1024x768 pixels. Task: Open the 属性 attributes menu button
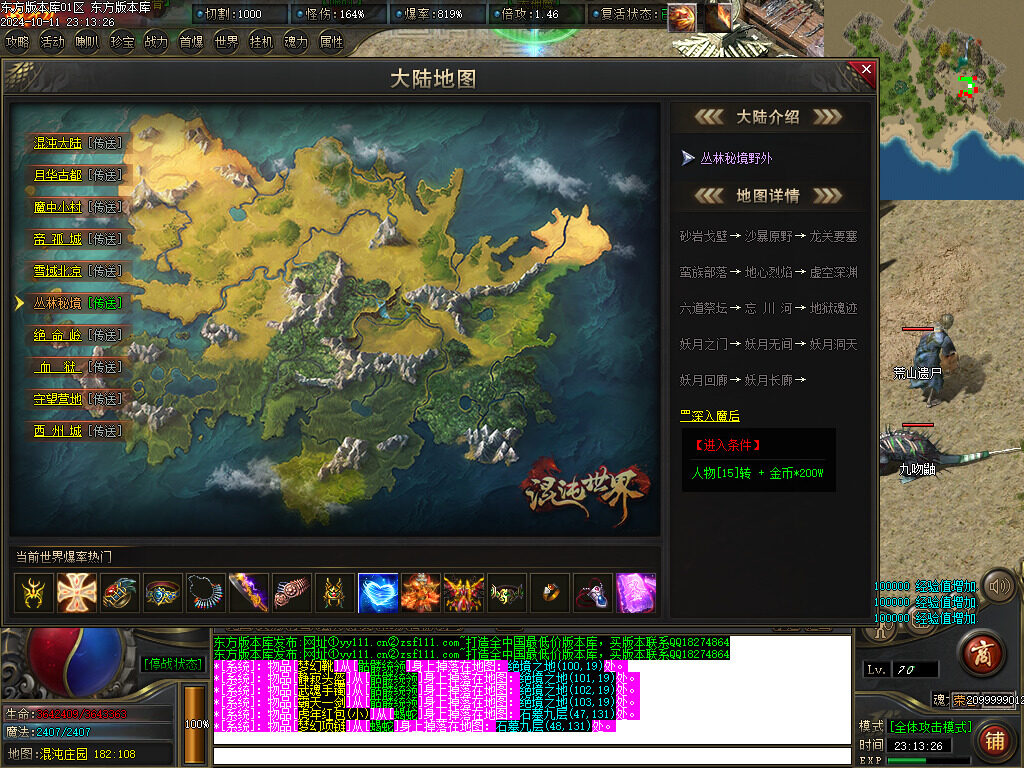(331, 42)
